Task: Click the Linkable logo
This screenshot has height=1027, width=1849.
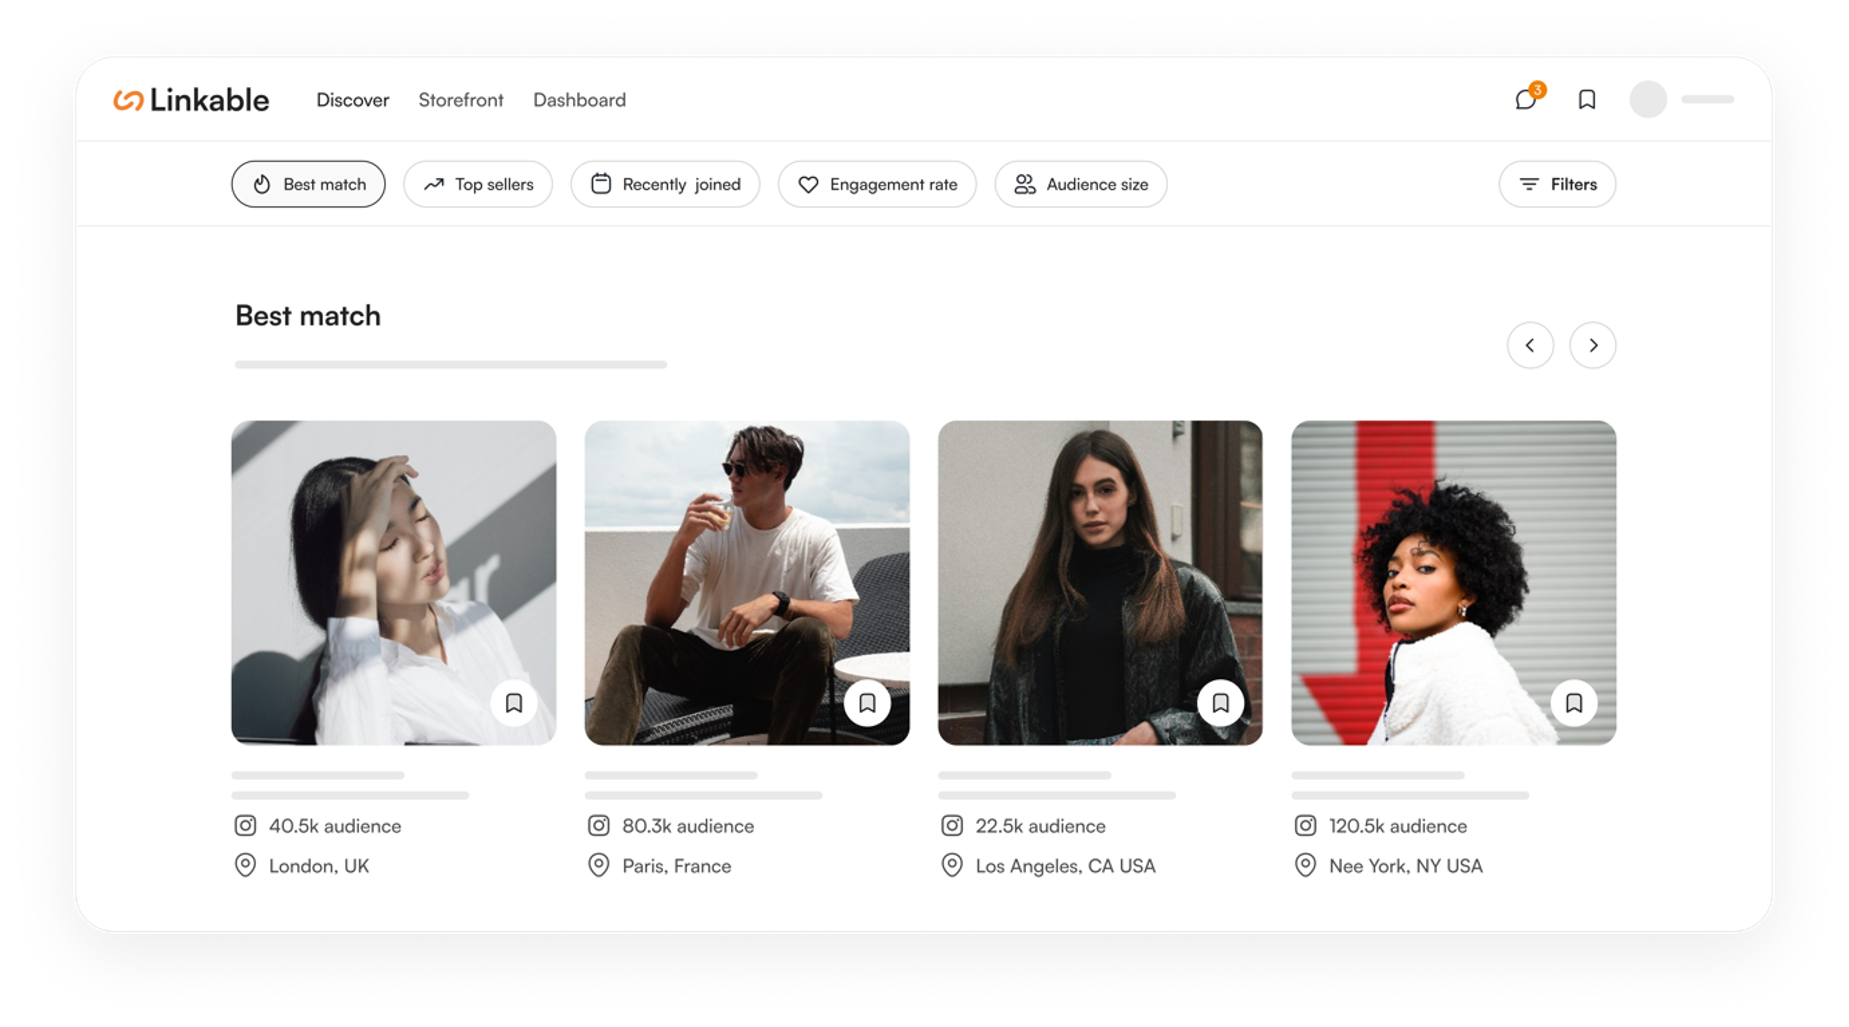Action: click(191, 100)
